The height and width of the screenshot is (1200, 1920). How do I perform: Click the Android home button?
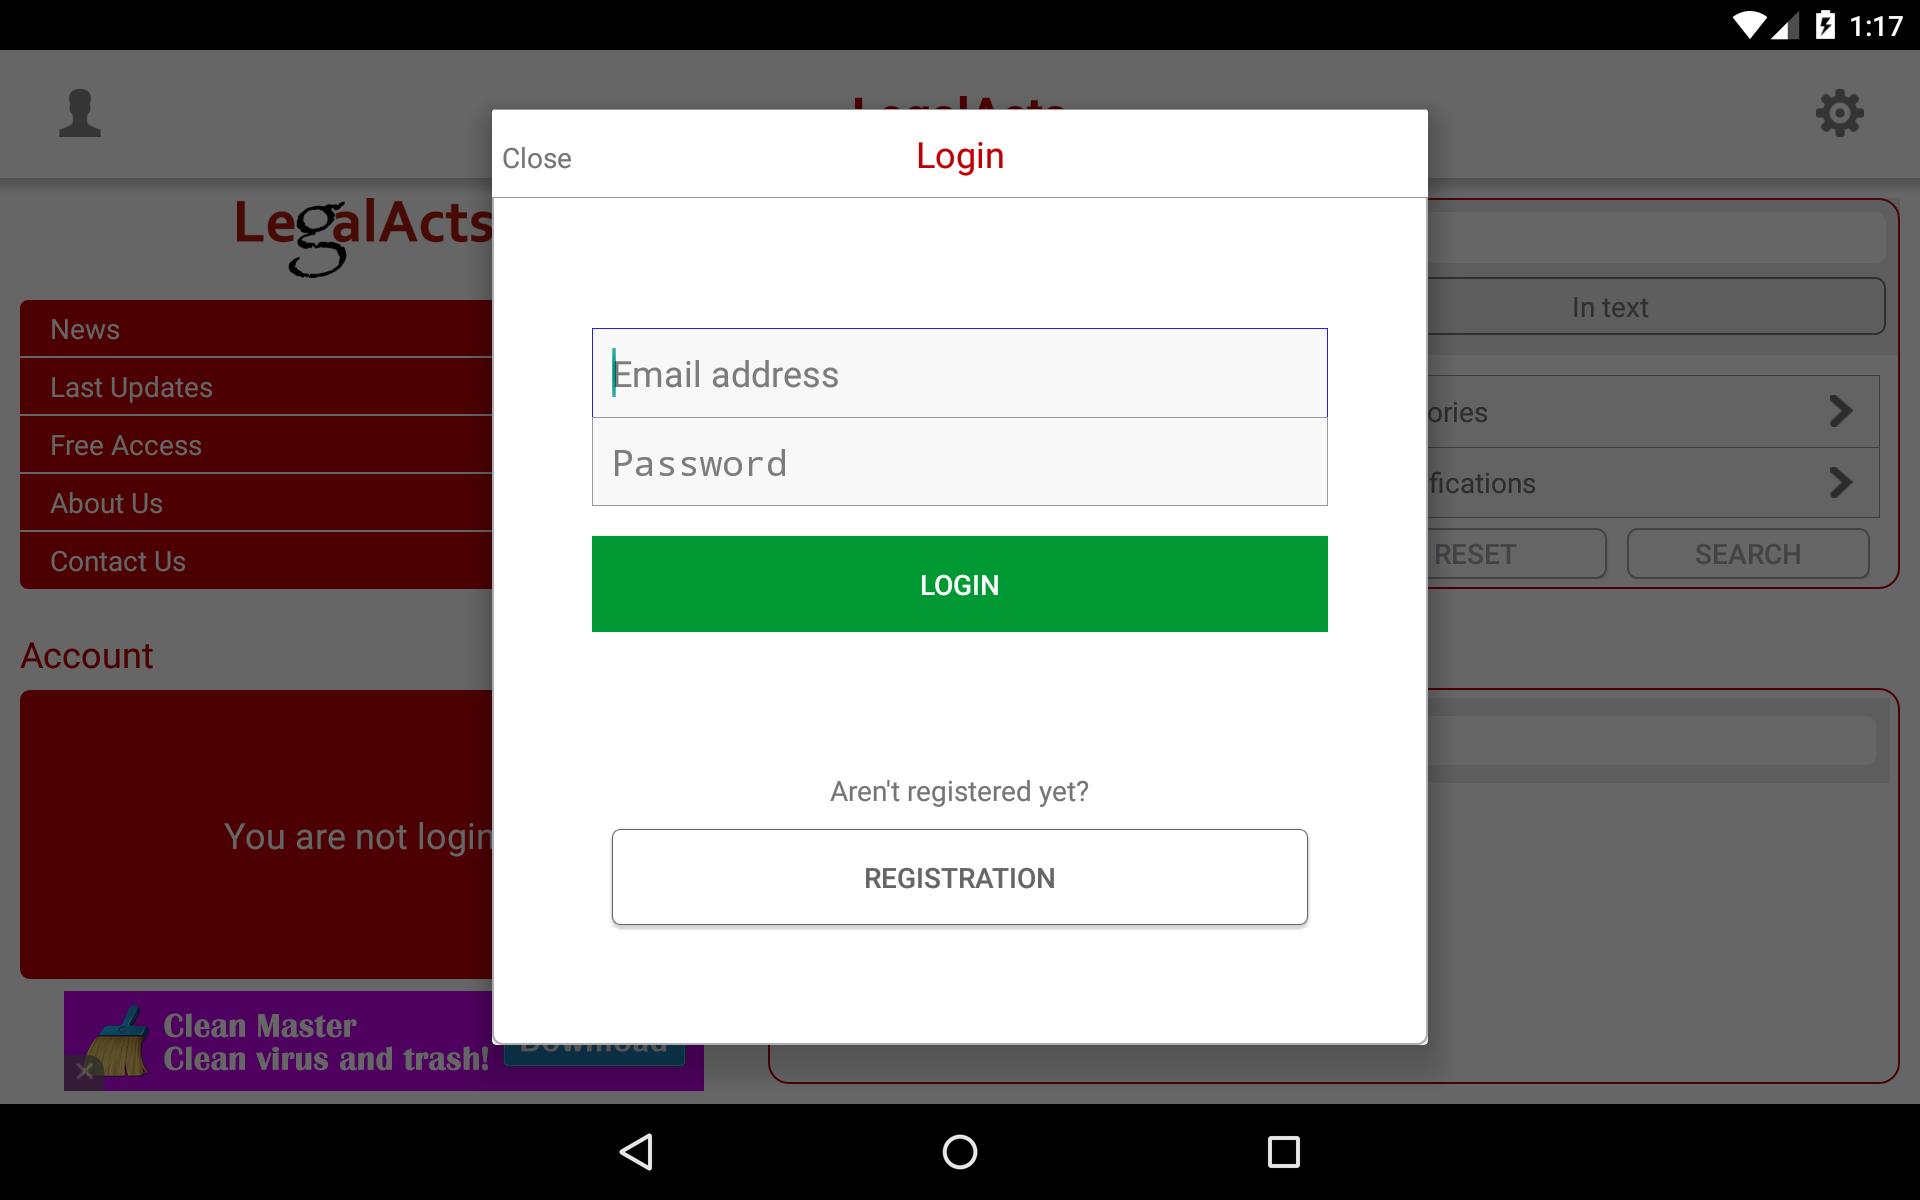959,1149
